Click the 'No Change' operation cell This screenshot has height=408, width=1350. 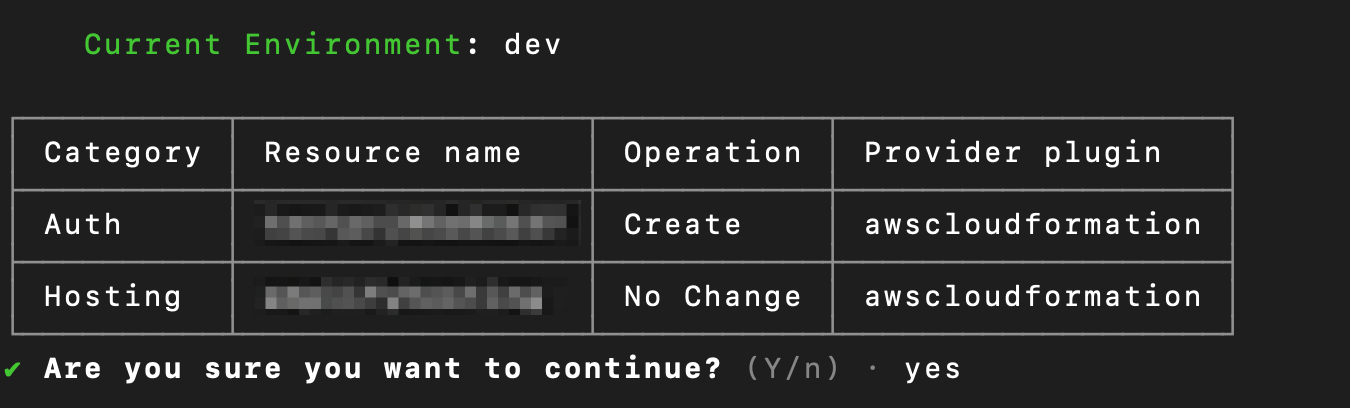[713, 297]
